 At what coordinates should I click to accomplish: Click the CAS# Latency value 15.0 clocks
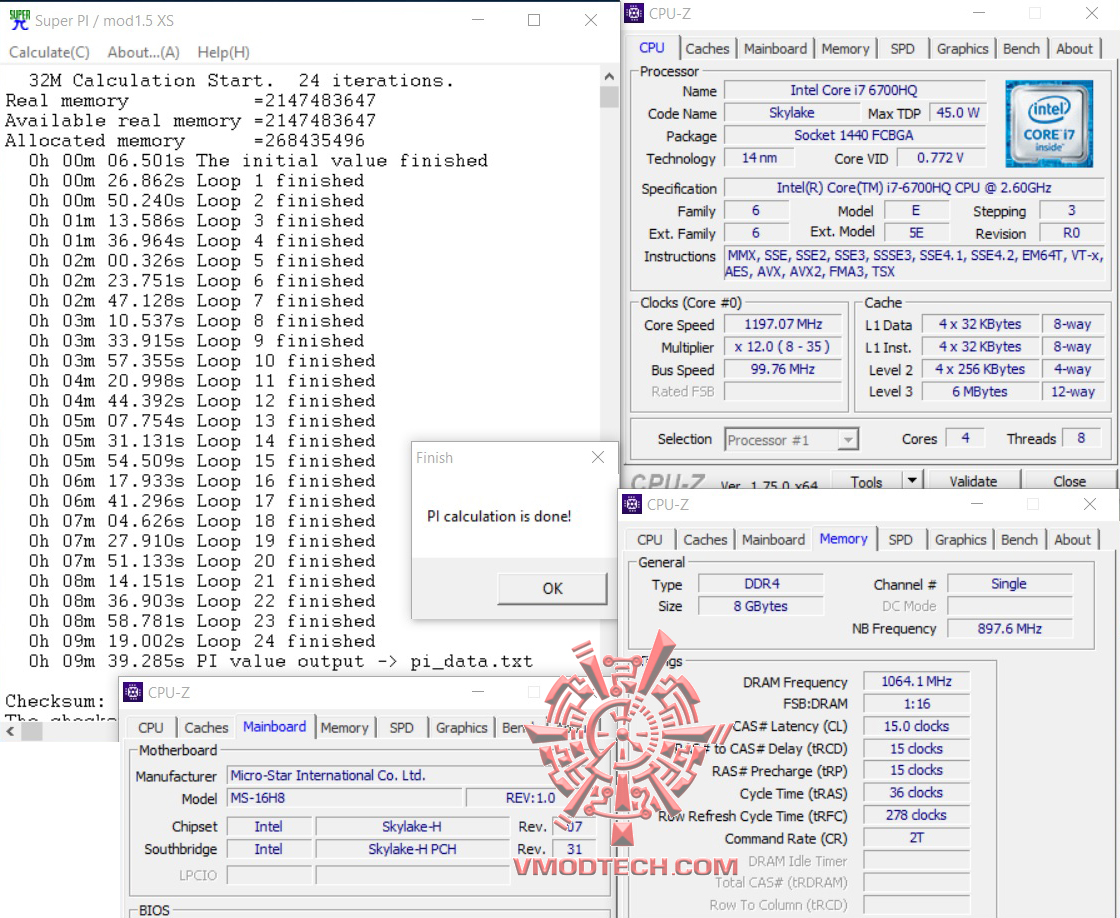pos(916,726)
